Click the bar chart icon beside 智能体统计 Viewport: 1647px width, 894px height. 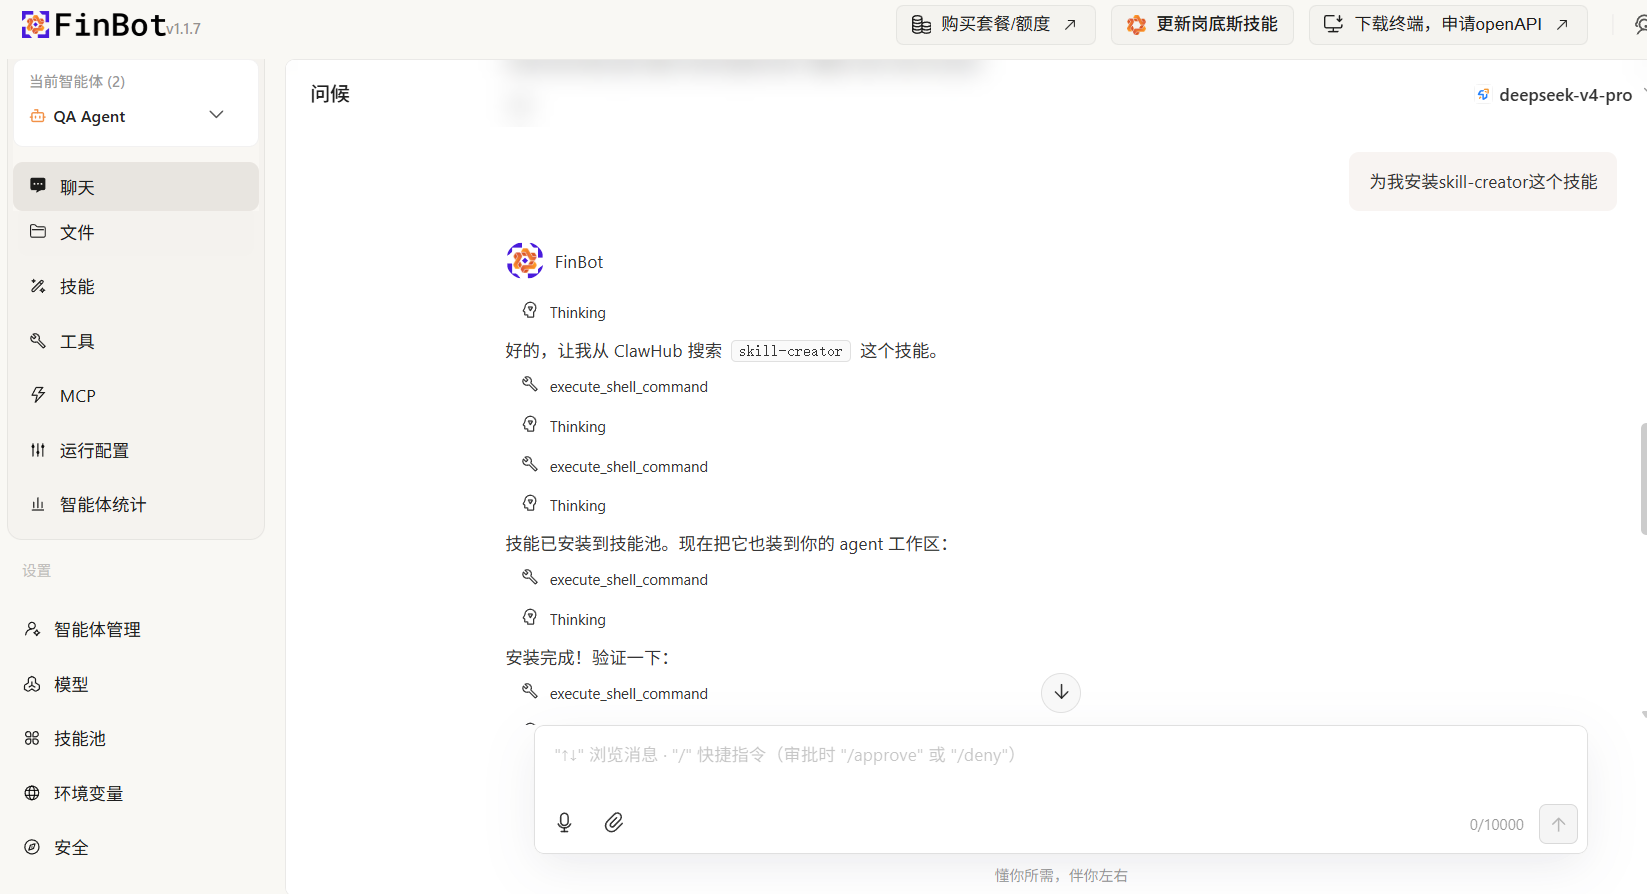(x=38, y=504)
